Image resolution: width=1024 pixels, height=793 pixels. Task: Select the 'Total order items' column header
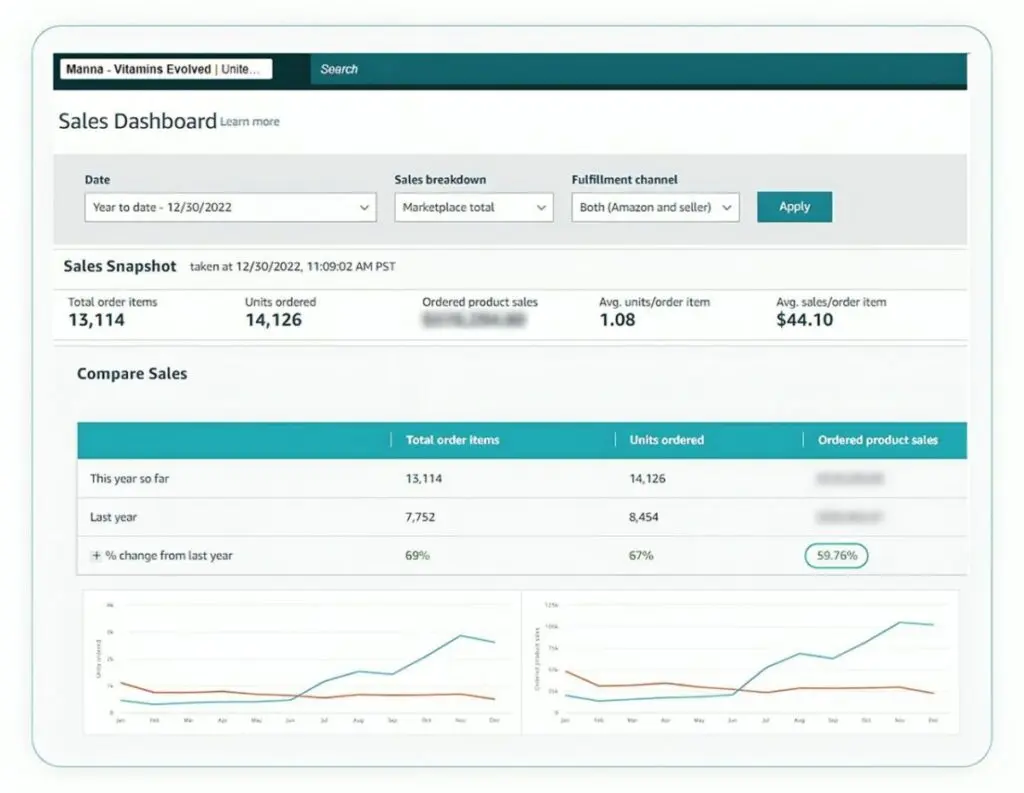coord(452,440)
